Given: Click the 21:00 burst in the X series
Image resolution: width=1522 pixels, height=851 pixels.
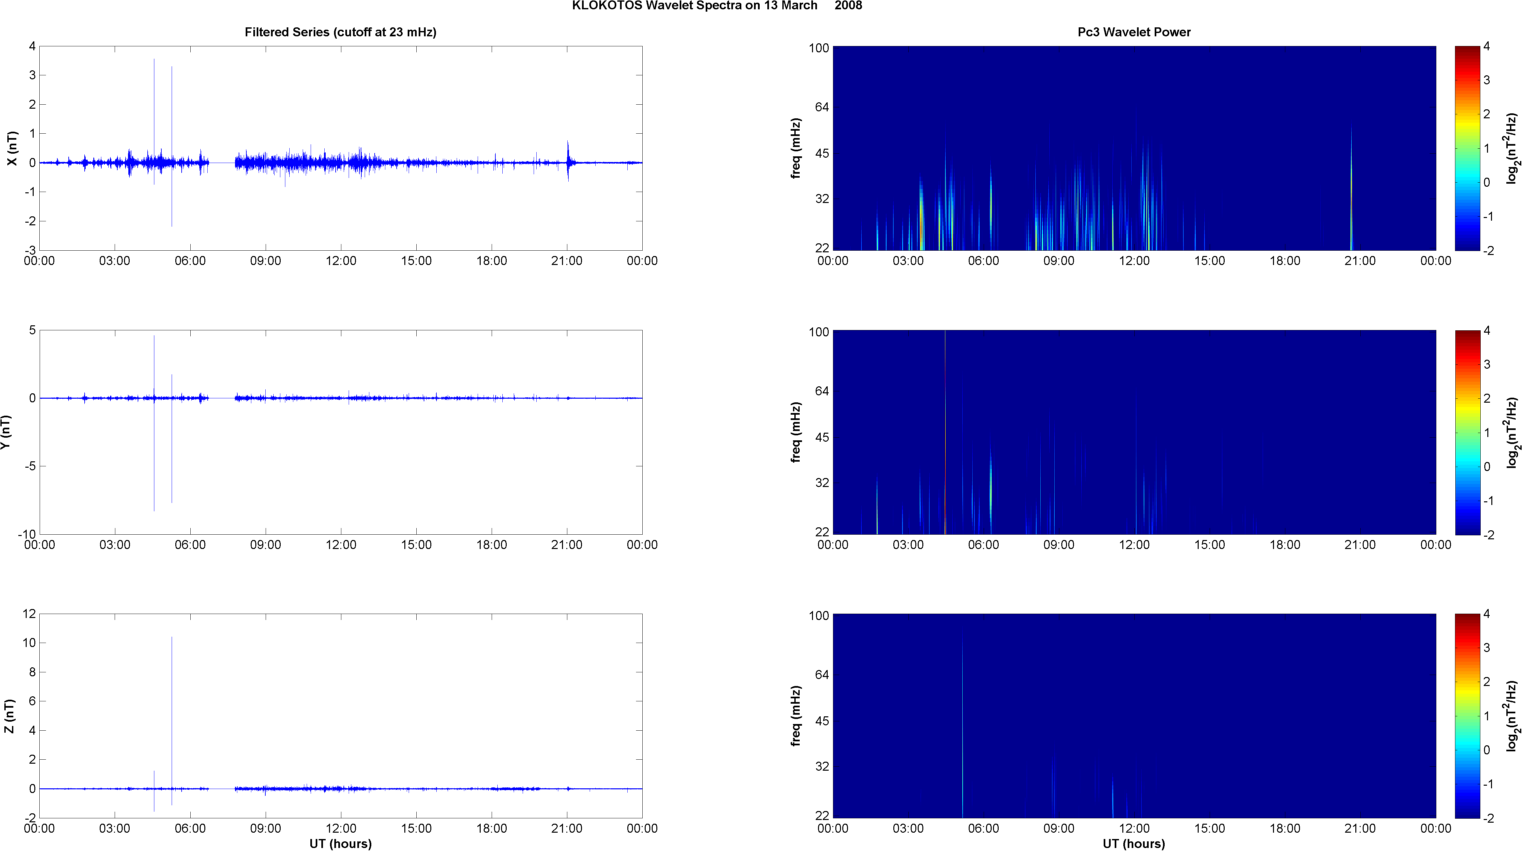Looking at the screenshot, I should 568,158.
